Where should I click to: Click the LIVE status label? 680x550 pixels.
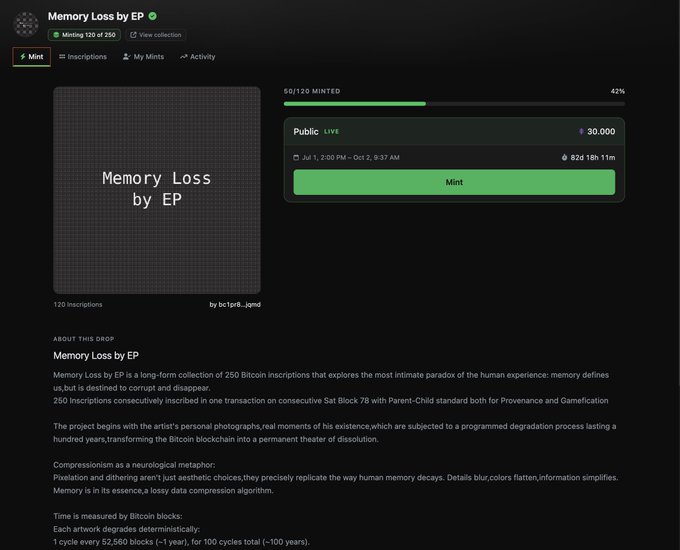(x=331, y=131)
